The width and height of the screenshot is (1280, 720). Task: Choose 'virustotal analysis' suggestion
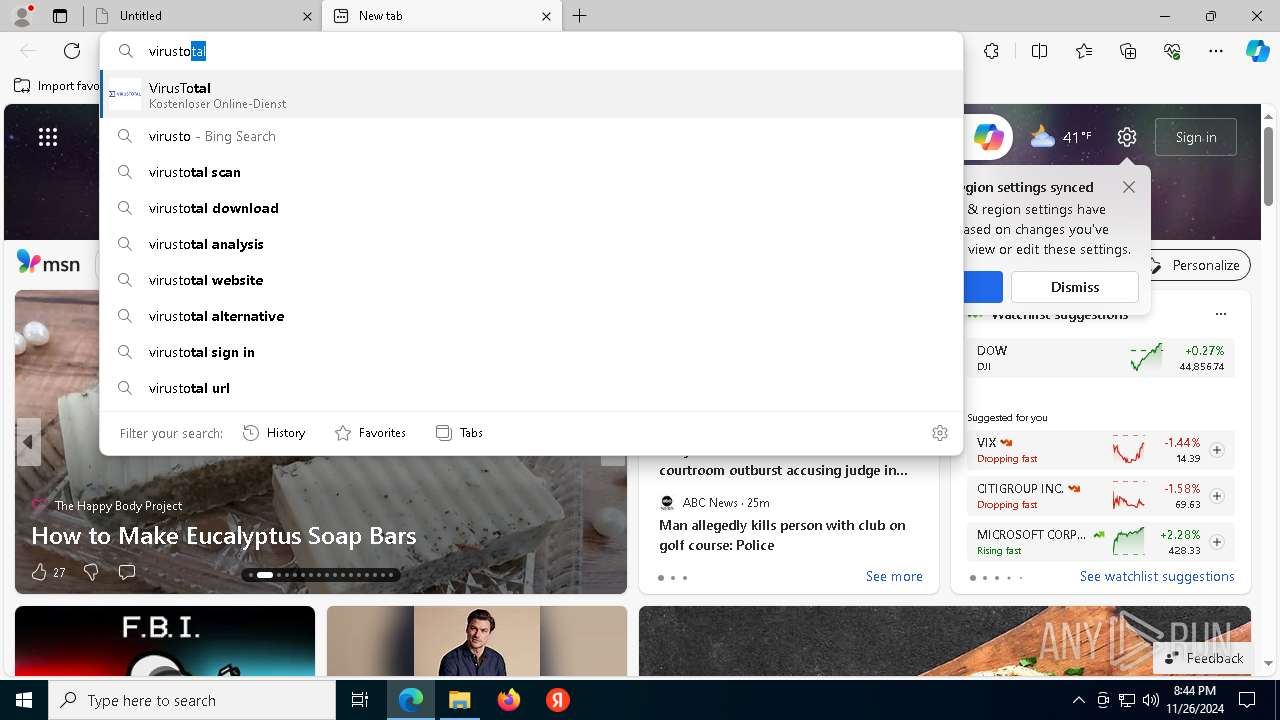pyautogui.click(x=531, y=244)
